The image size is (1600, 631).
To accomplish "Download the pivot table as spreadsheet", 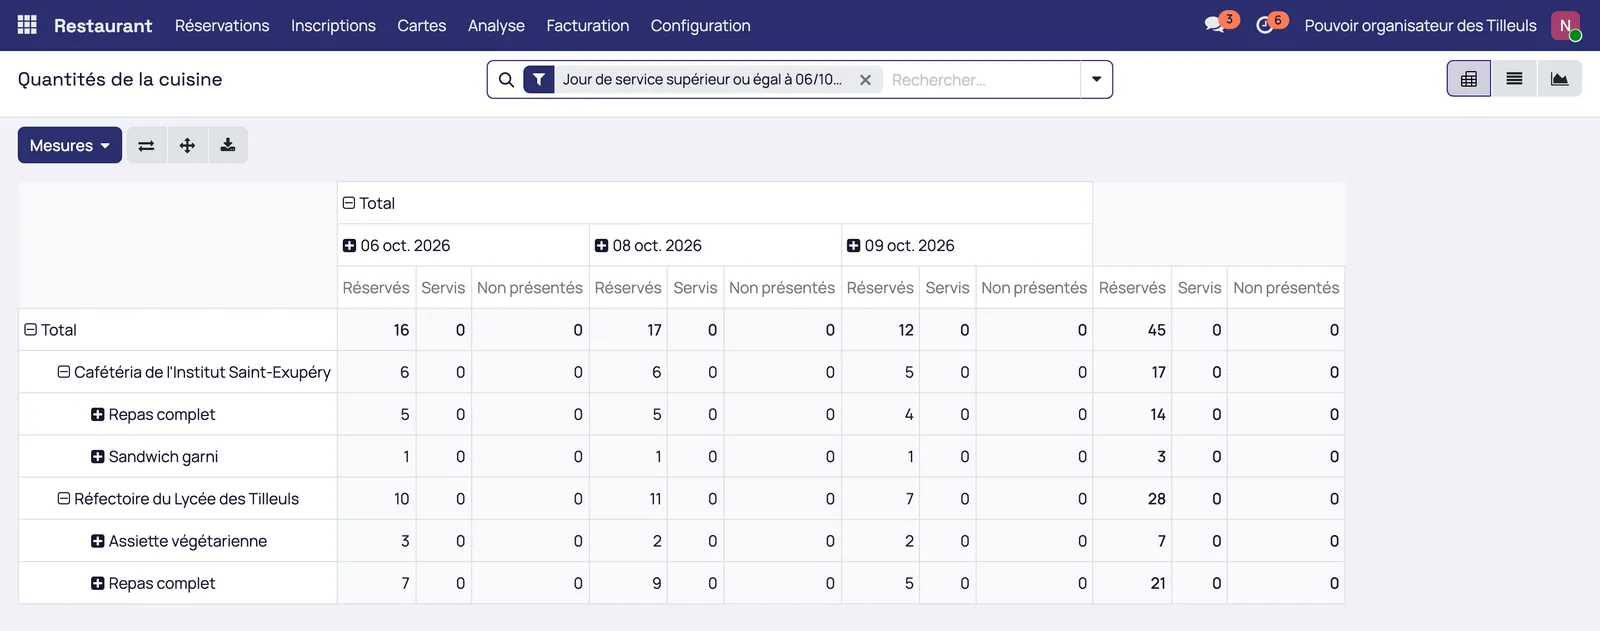I will coord(228,145).
